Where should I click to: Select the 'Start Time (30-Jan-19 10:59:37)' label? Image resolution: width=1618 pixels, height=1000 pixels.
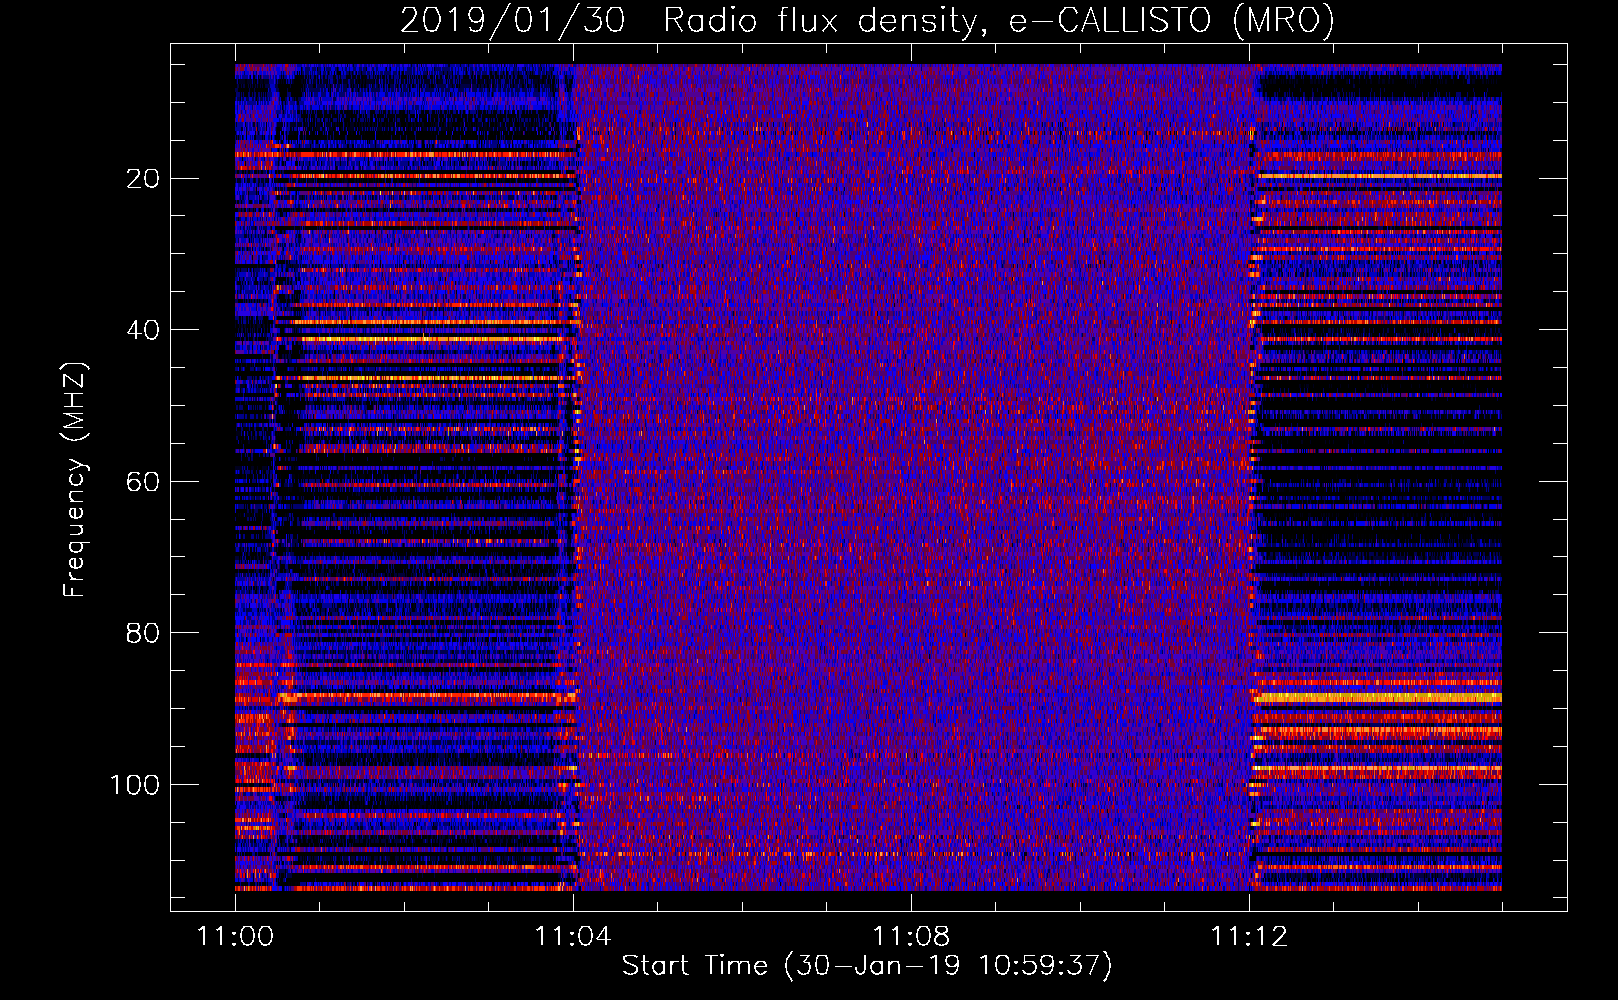click(867, 966)
